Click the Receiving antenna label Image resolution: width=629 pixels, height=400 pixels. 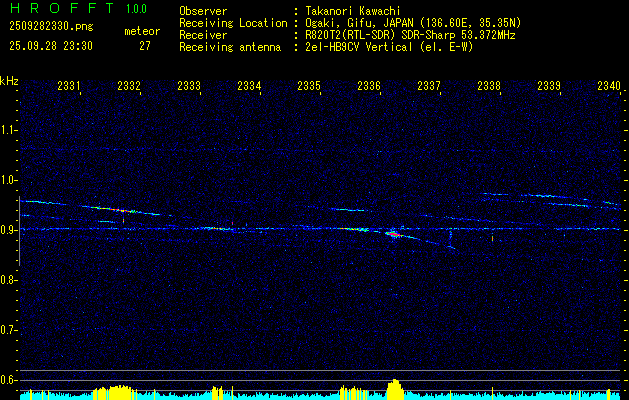[x=230, y=47]
